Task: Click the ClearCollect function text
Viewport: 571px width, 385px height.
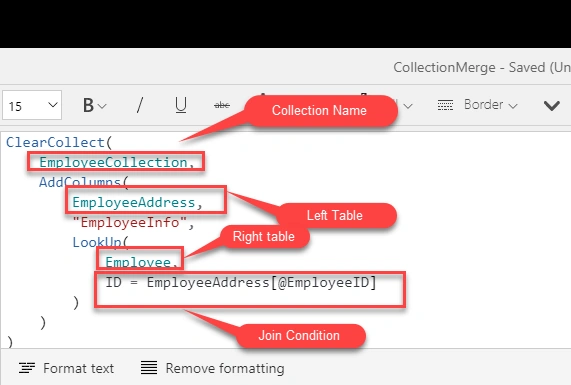Action: (x=55, y=142)
